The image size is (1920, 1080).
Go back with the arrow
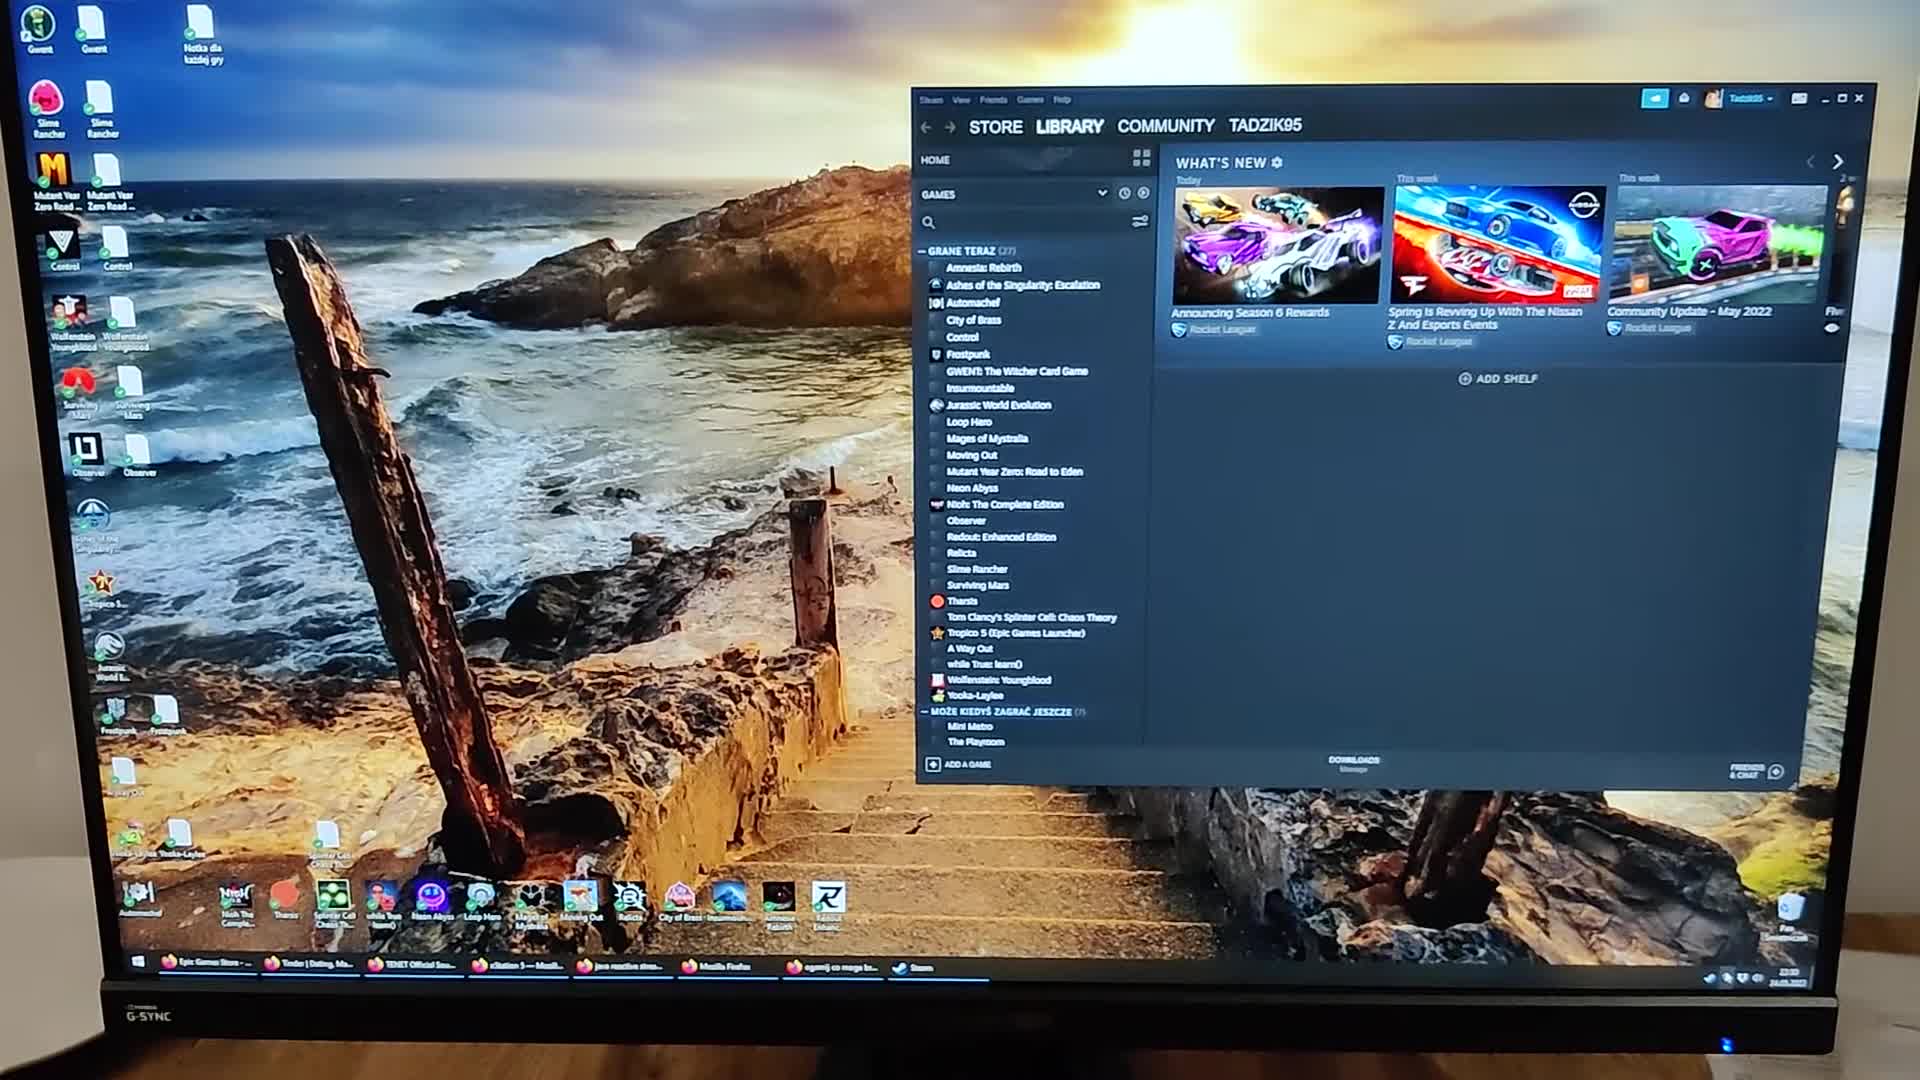point(926,127)
